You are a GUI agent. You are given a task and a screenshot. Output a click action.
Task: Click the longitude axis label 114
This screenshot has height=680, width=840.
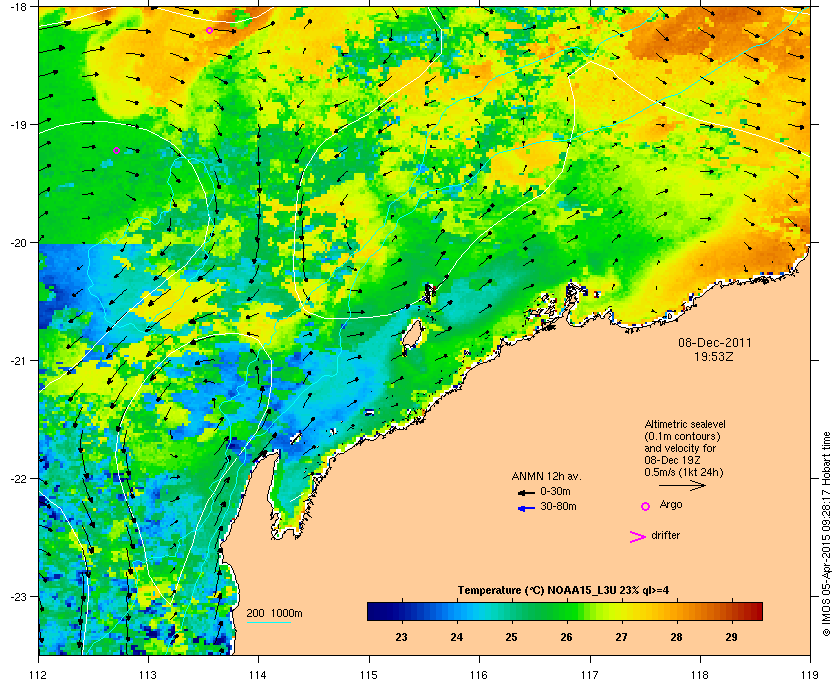259,675
